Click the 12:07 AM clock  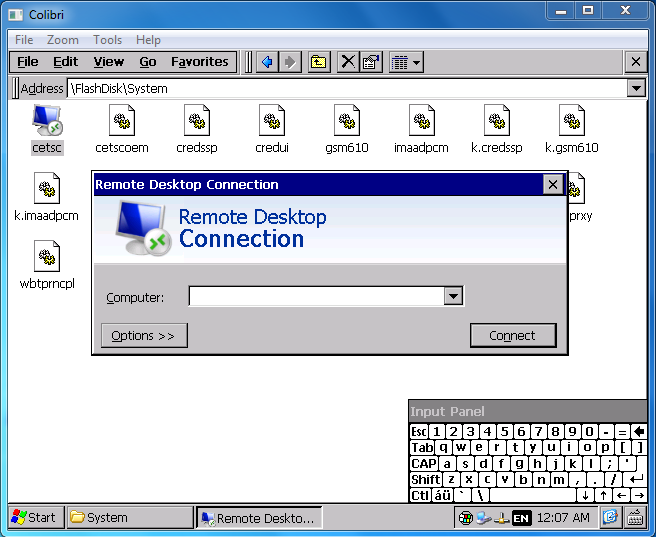click(x=563, y=518)
